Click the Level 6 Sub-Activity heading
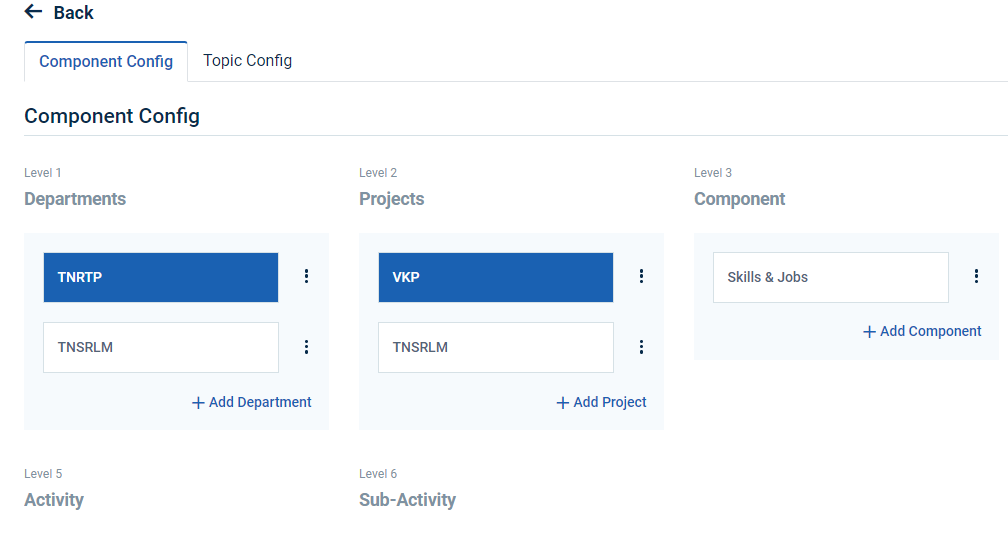 coord(407,500)
